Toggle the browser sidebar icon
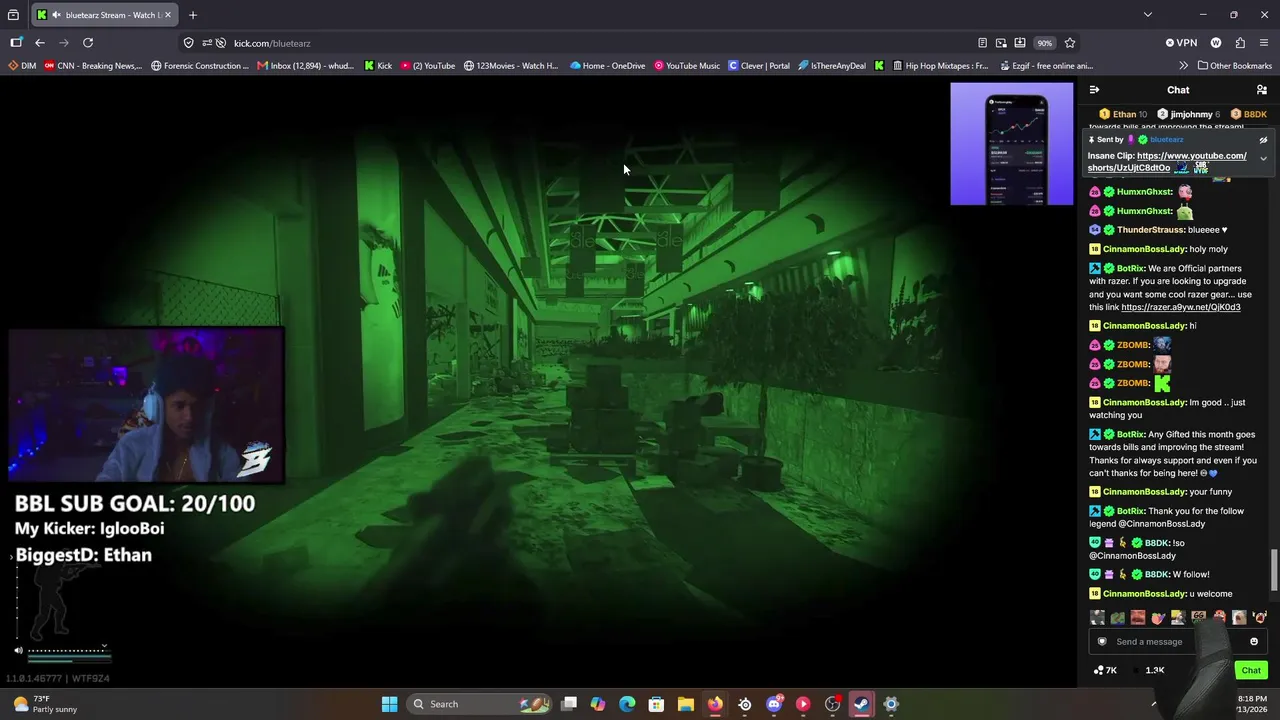The image size is (1280, 720). point(16,43)
